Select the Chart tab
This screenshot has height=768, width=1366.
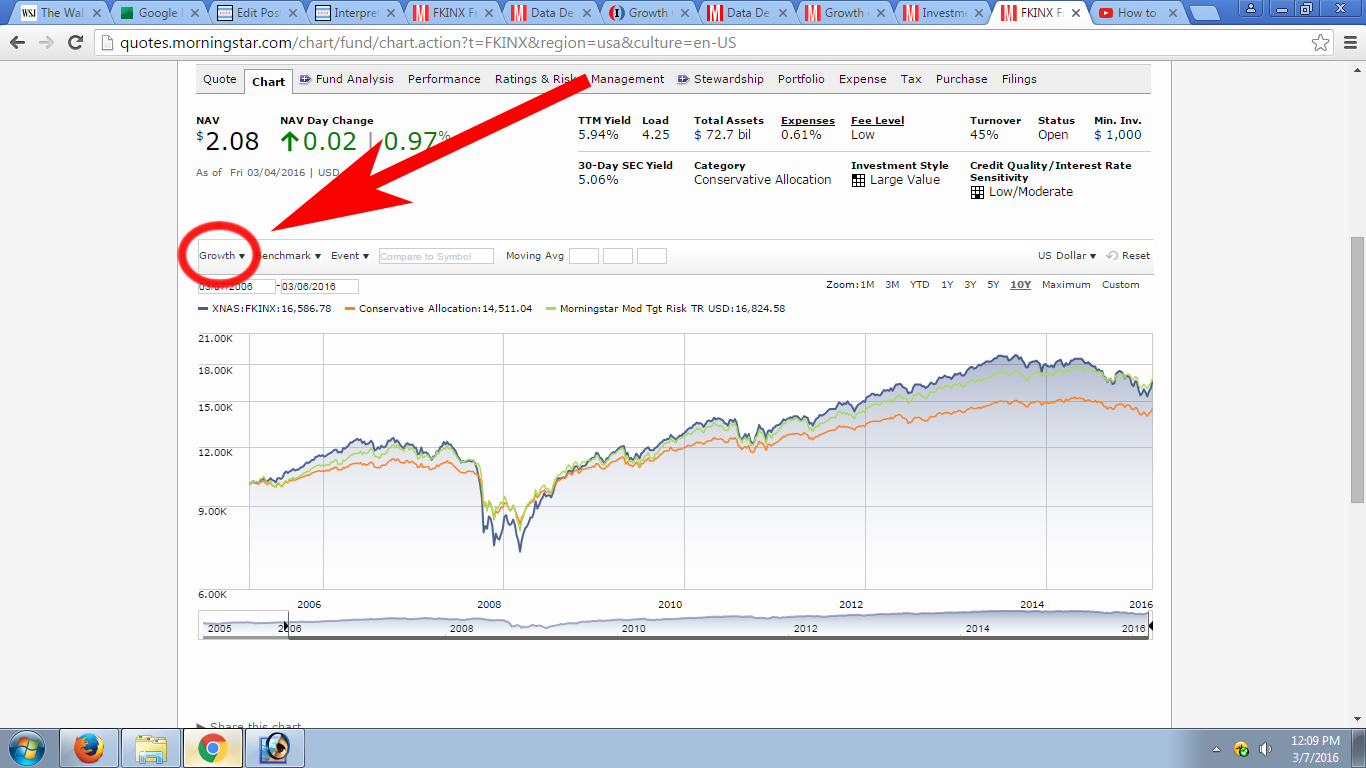tap(268, 81)
